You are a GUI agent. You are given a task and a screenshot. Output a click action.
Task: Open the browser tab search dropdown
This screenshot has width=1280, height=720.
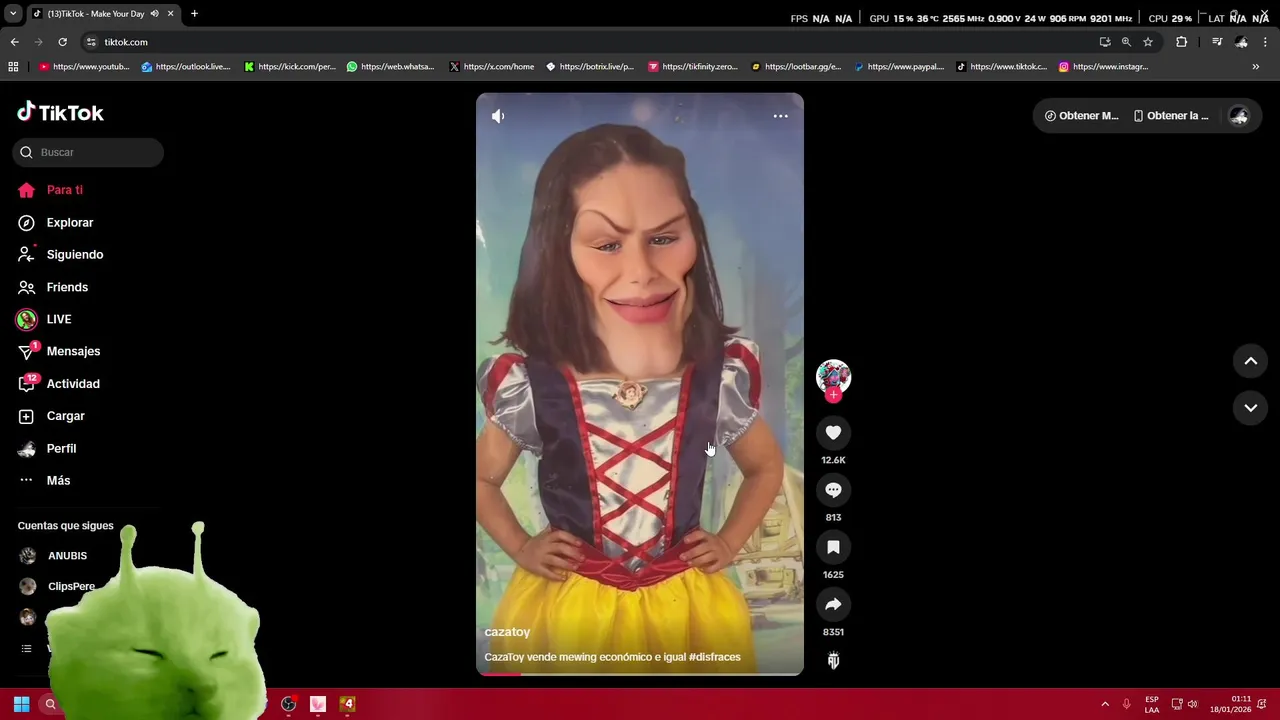tap(13, 14)
